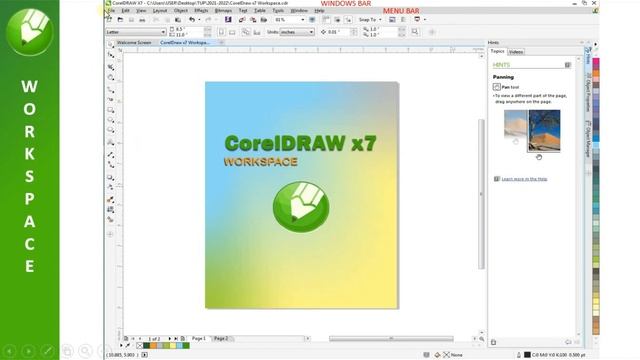Viewport: 640px width, 360px height.
Task: Click Options icon in standard toolbar
Action: pos(392,20)
